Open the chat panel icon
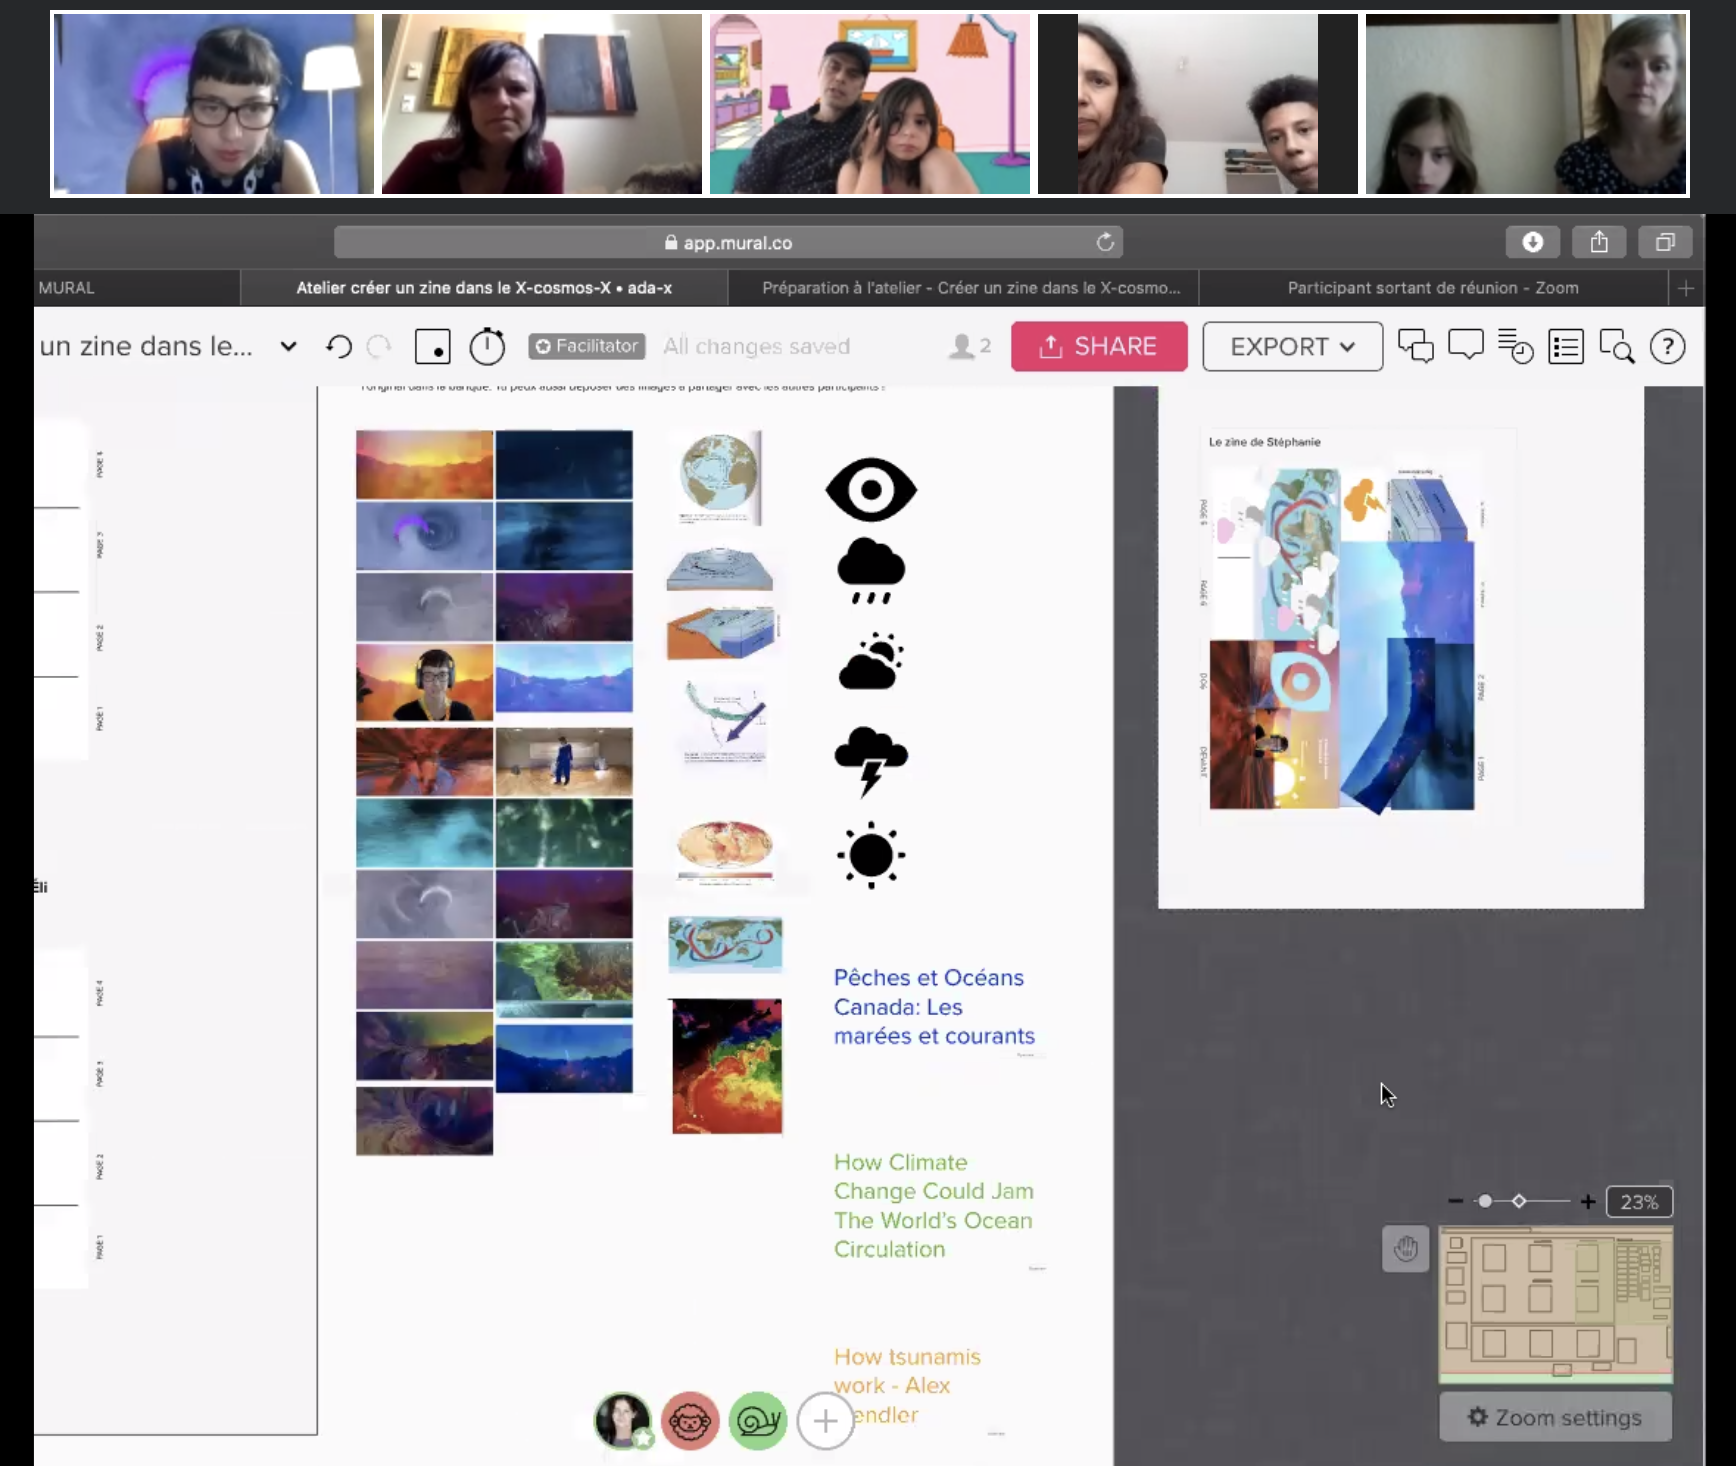This screenshot has height=1466, width=1736. pyautogui.click(x=1415, y=347)
